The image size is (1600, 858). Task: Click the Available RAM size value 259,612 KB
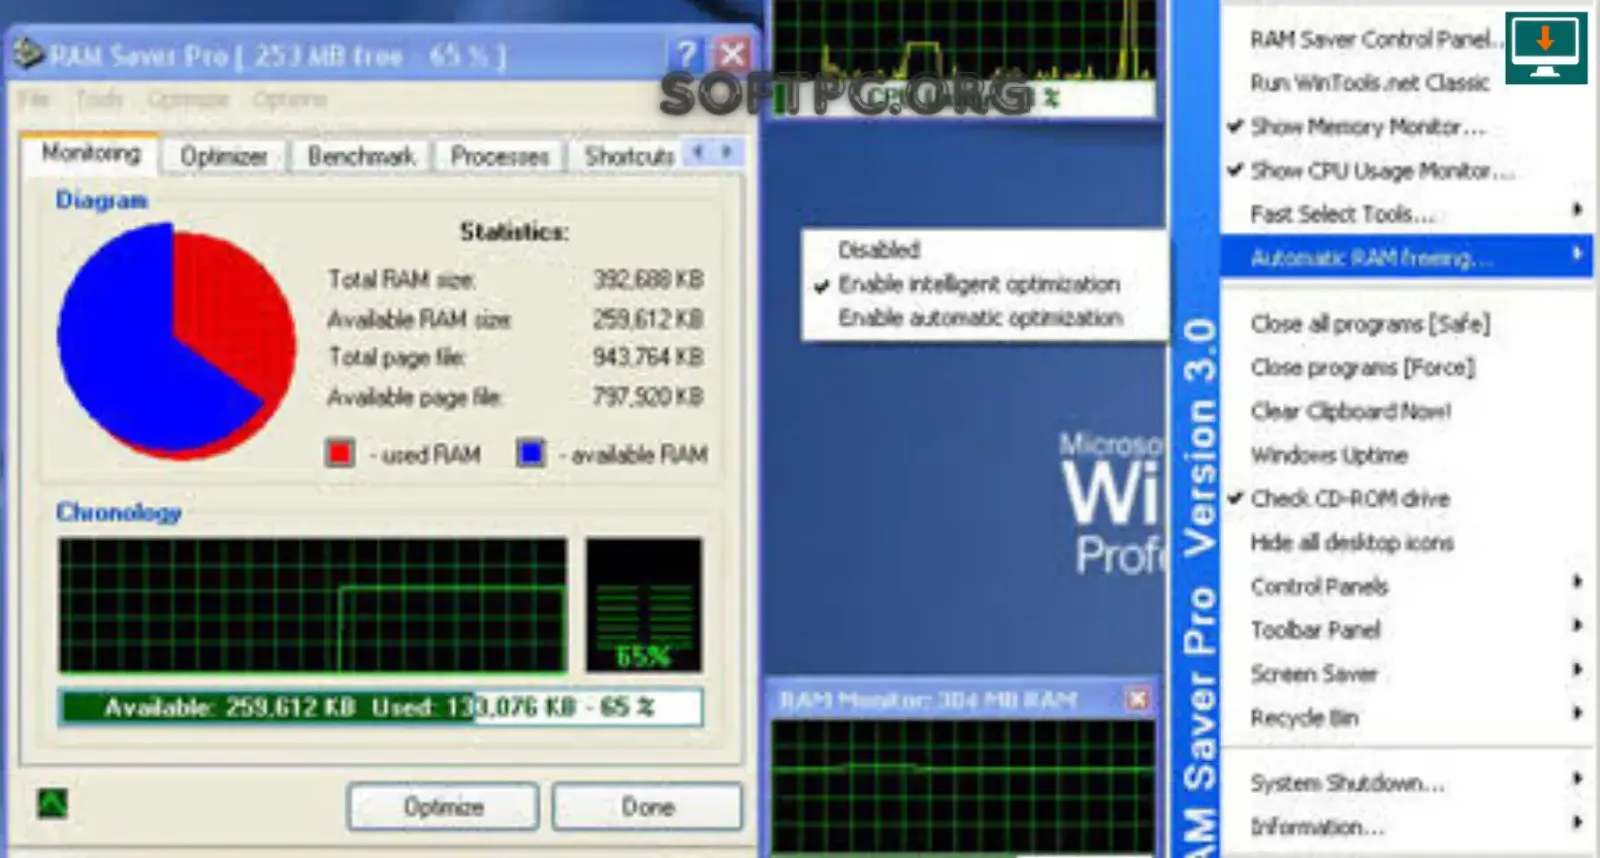click(648, 319)
